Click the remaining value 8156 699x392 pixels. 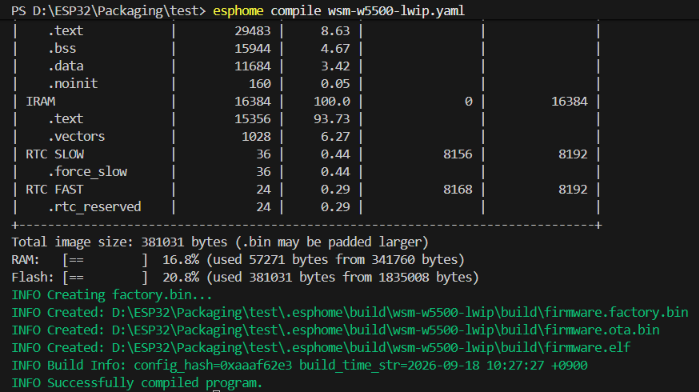tap(457, 154)
